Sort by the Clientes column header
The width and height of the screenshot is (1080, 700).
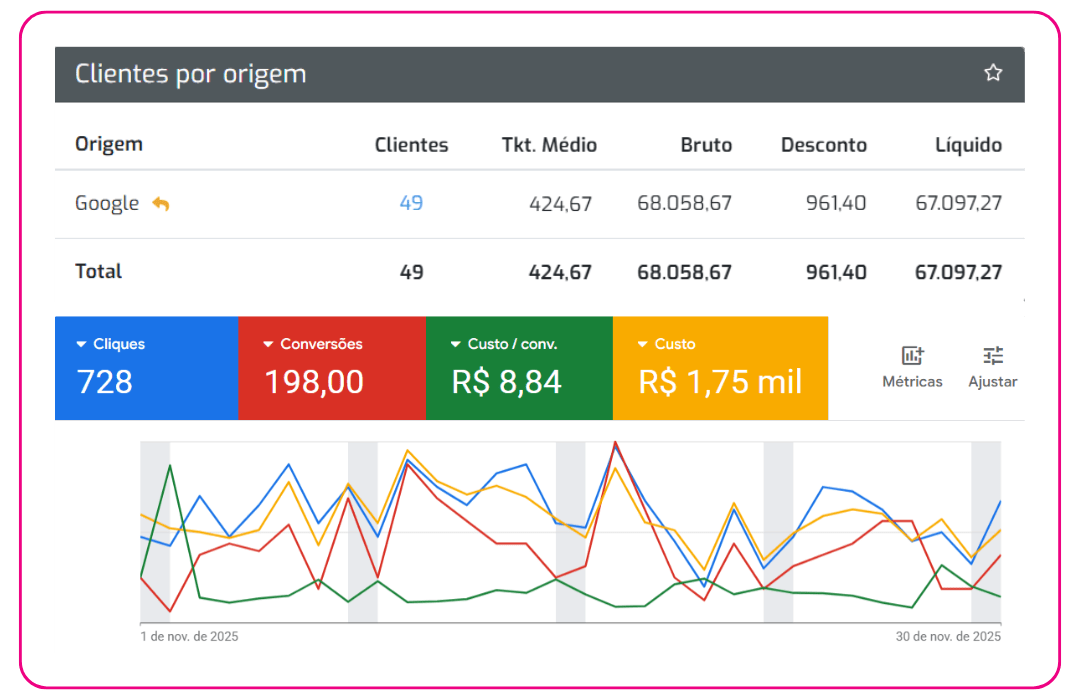(411, 145)
